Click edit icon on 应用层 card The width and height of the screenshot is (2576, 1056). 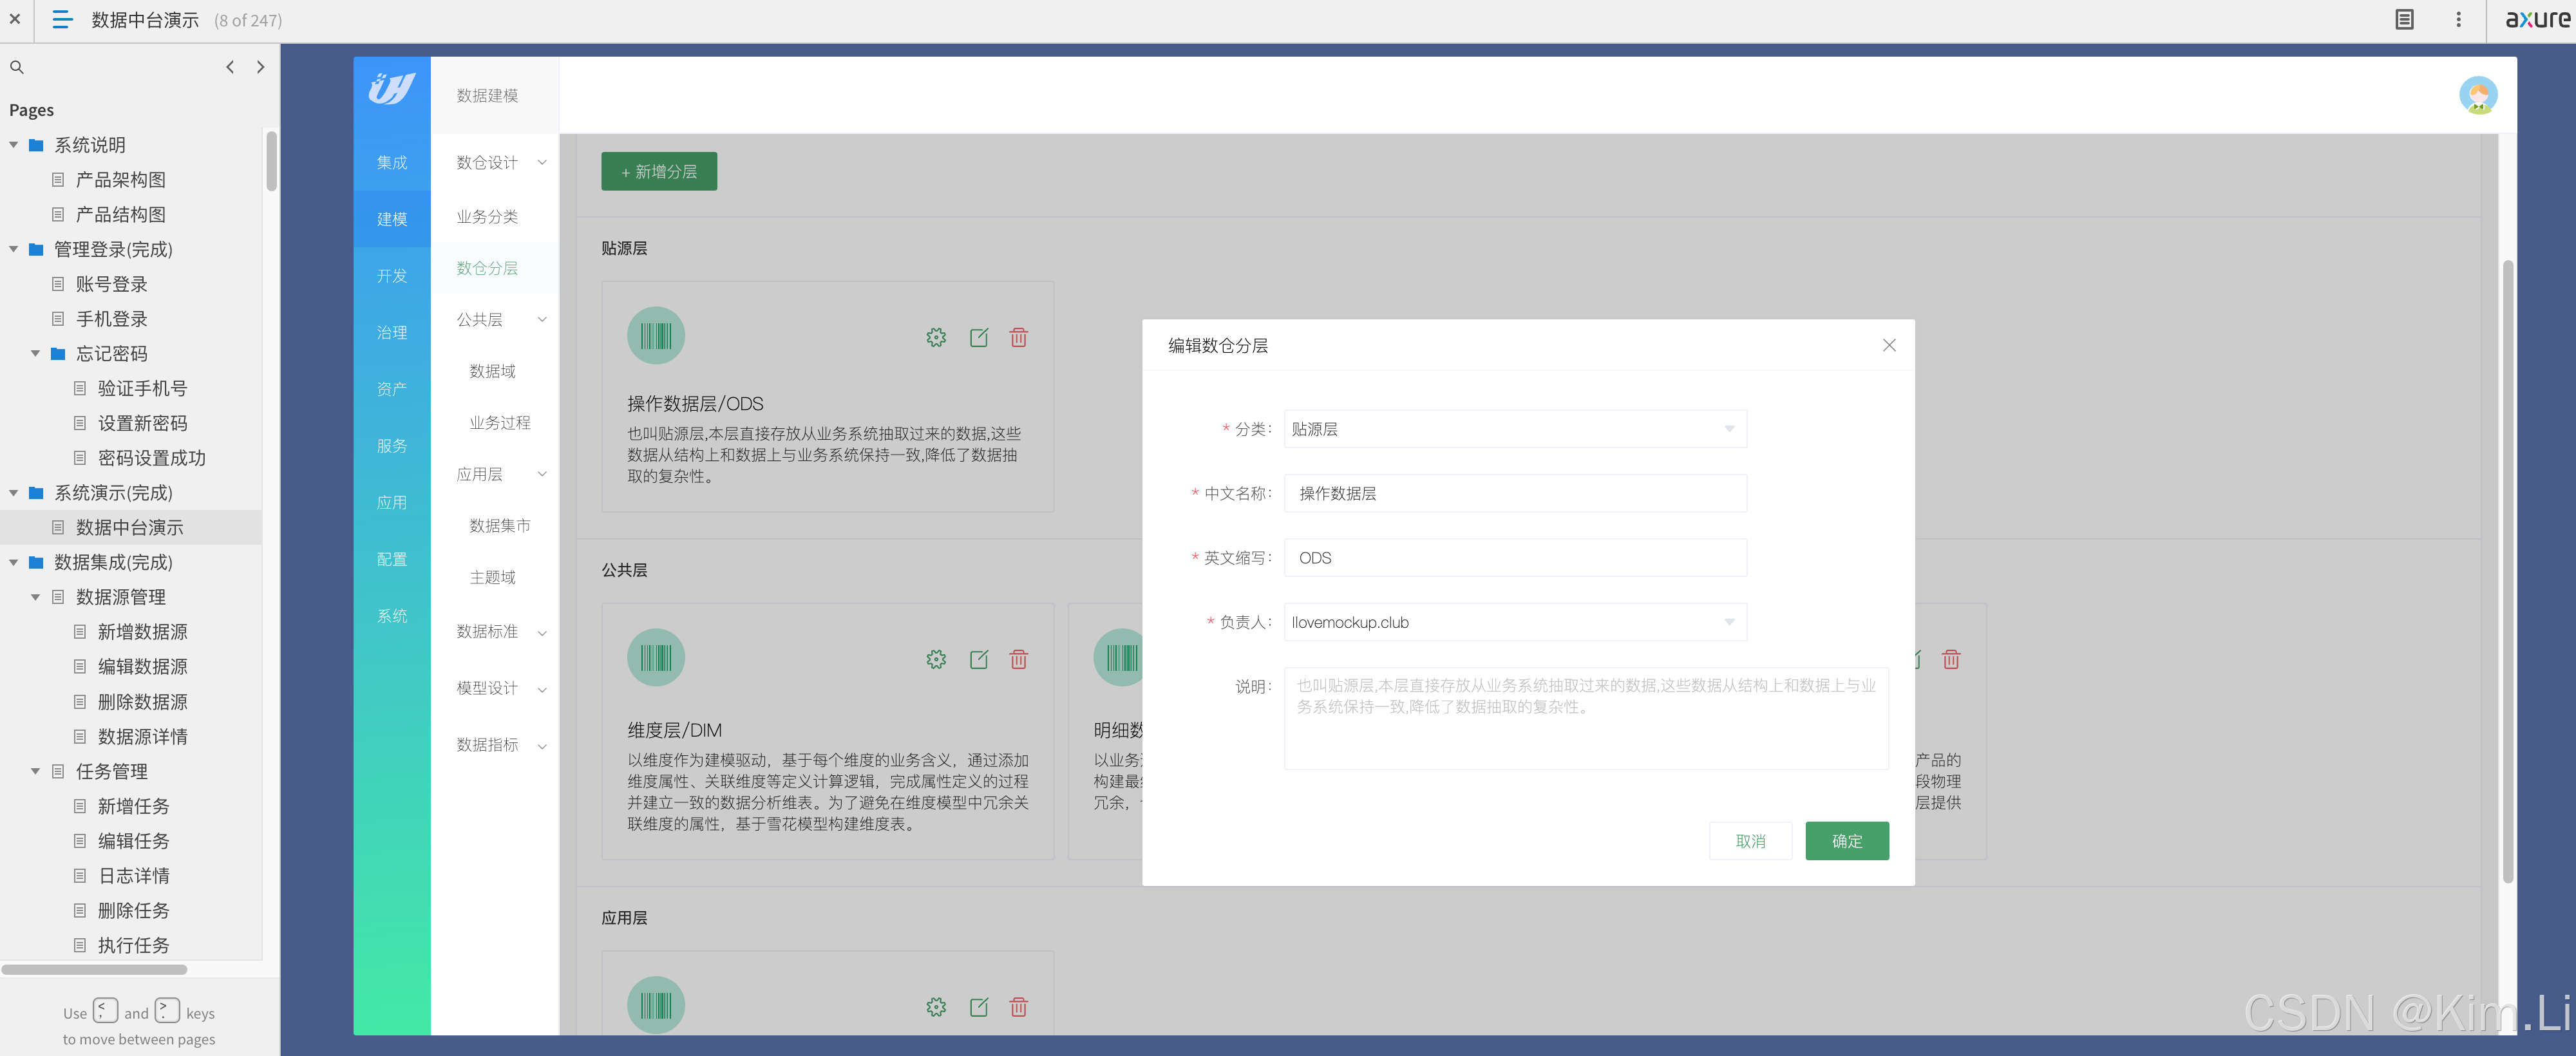click(979, 1007)
